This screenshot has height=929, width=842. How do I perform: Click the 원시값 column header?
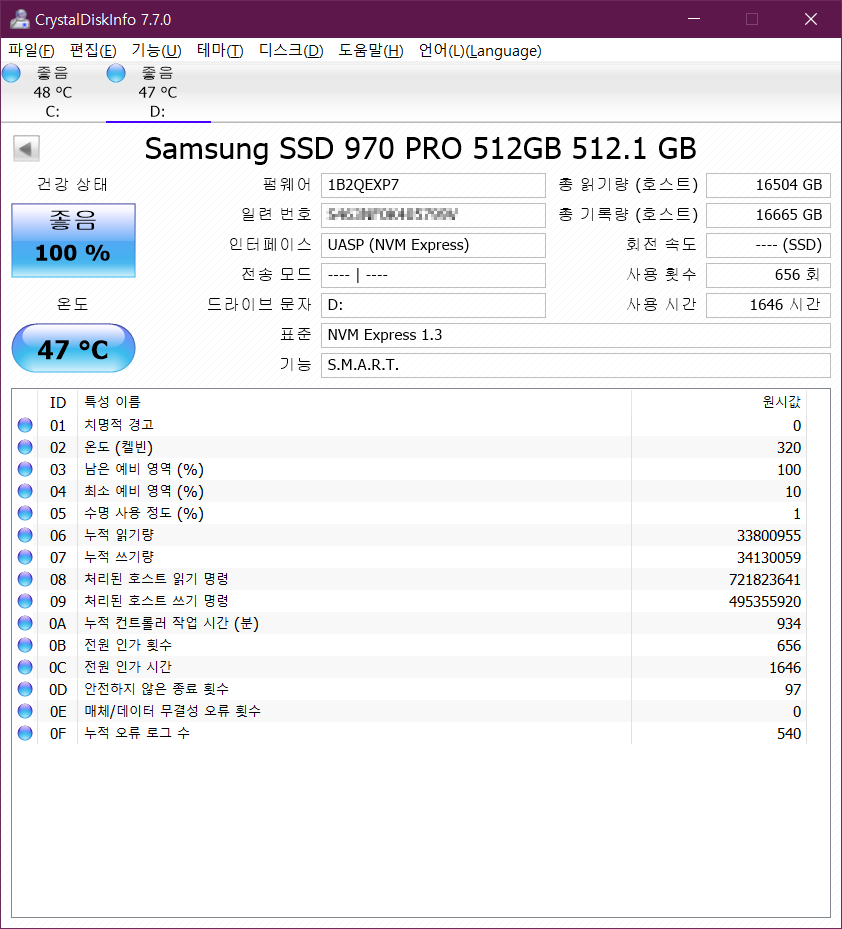[719, 402]
